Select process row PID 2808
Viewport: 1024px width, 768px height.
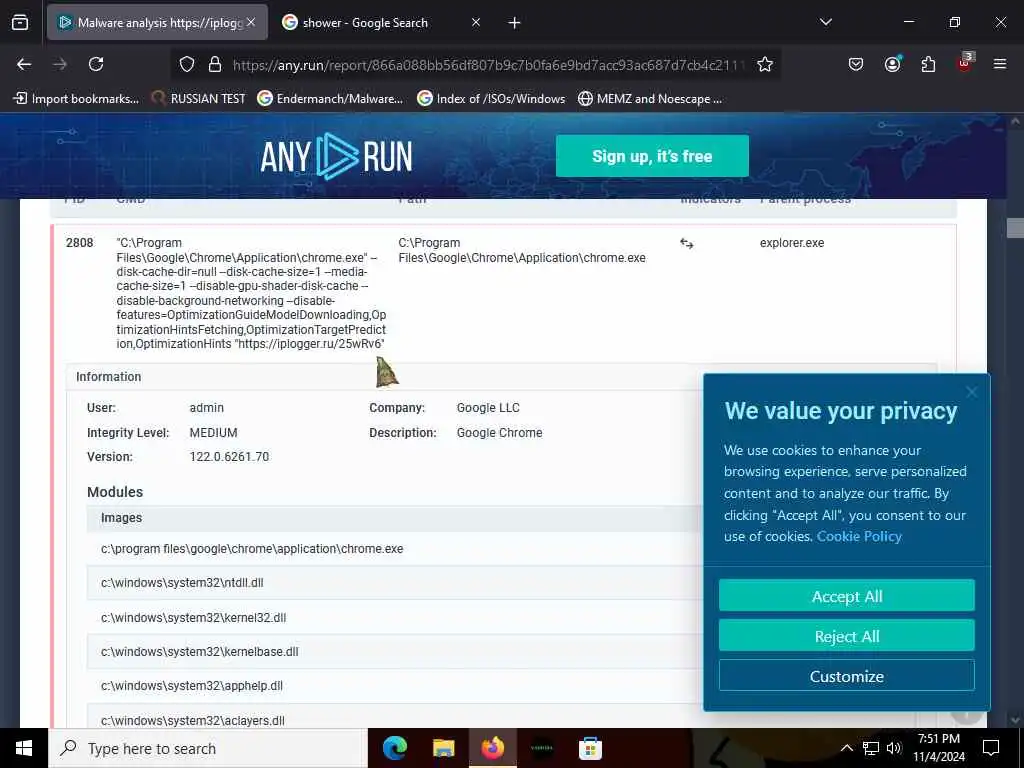point(504,293)
